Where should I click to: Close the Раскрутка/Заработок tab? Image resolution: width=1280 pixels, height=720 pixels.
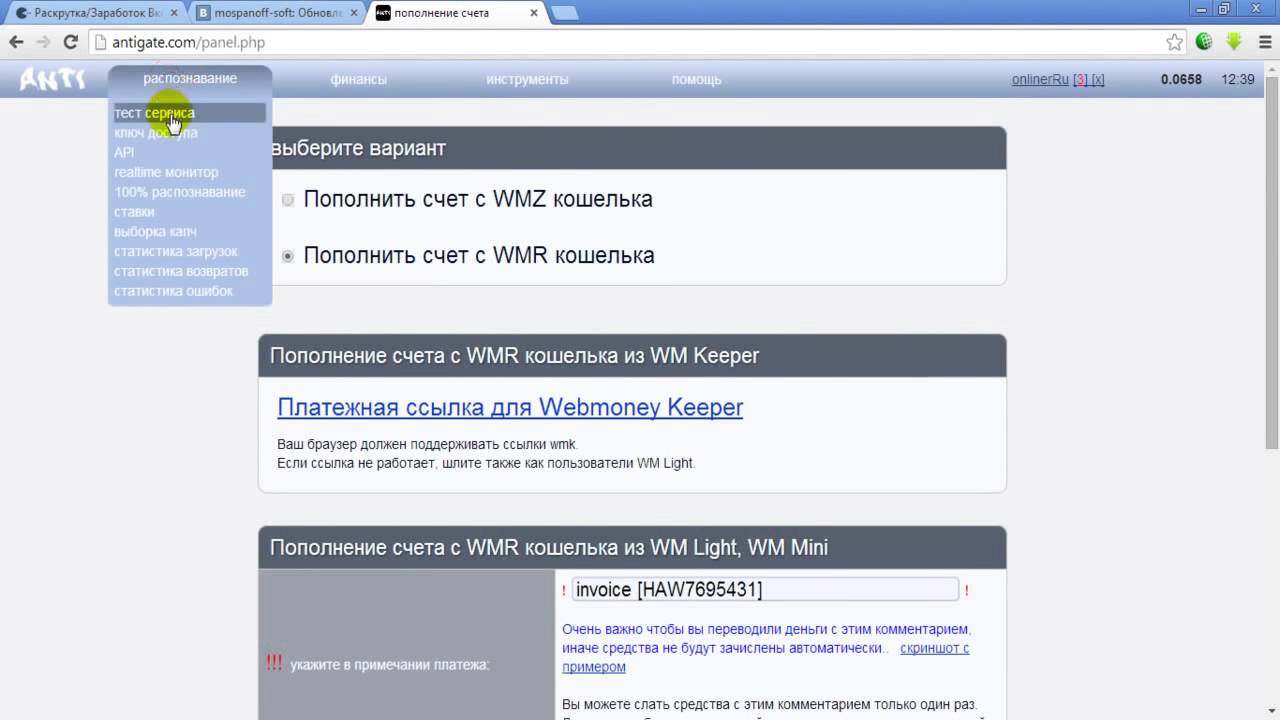[173, 13]
